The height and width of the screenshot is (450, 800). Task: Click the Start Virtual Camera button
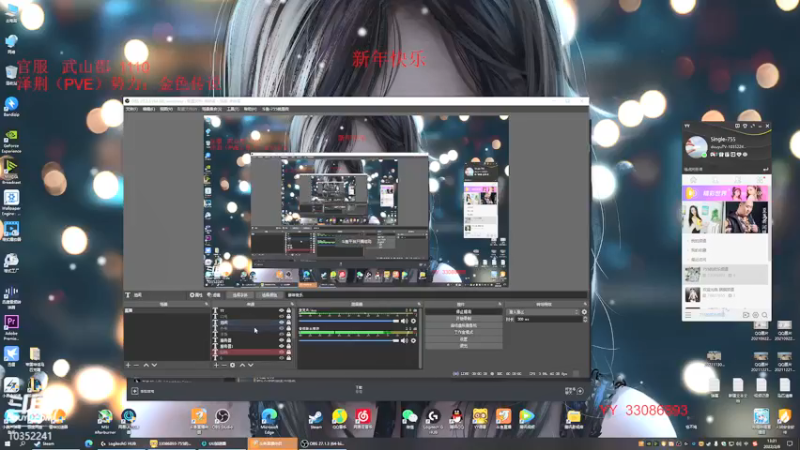coord(463,326)
